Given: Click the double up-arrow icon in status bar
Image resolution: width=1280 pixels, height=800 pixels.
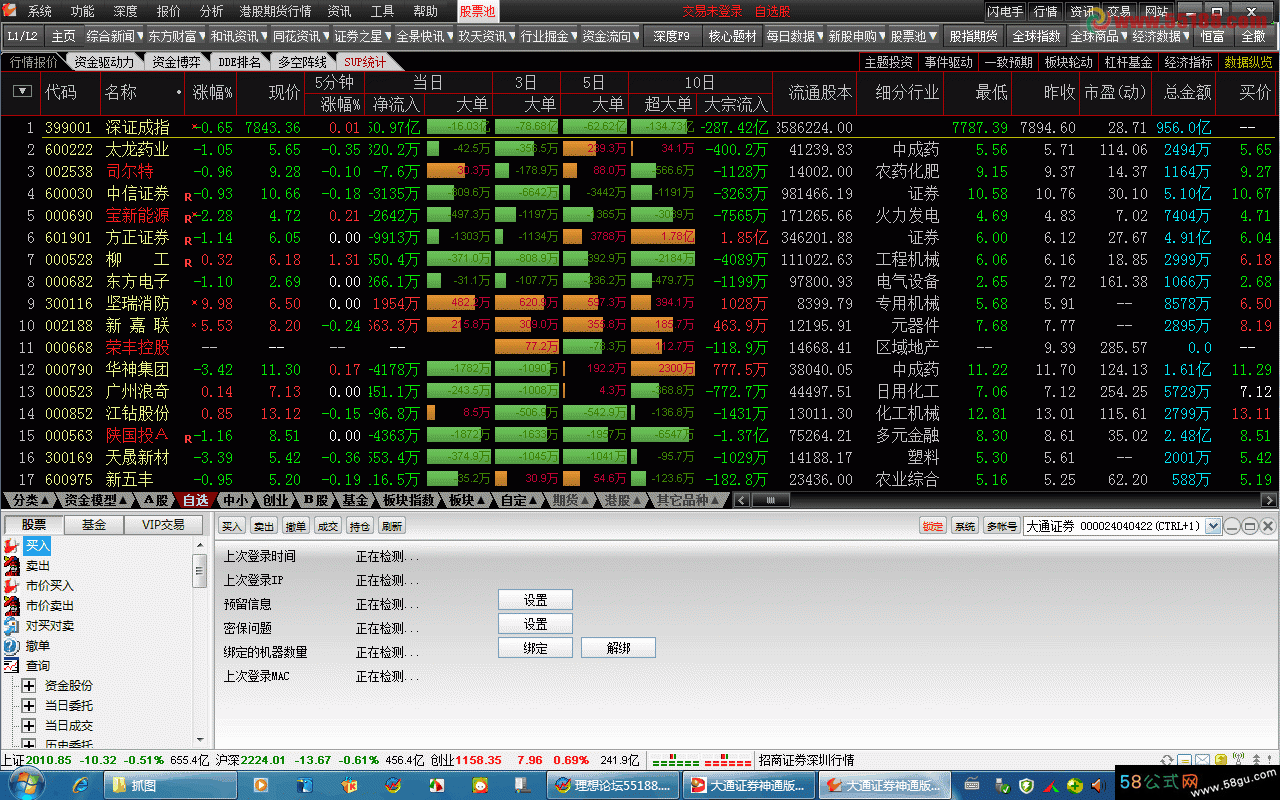Looking at the screenshot, I should [x=1257, y=761].
